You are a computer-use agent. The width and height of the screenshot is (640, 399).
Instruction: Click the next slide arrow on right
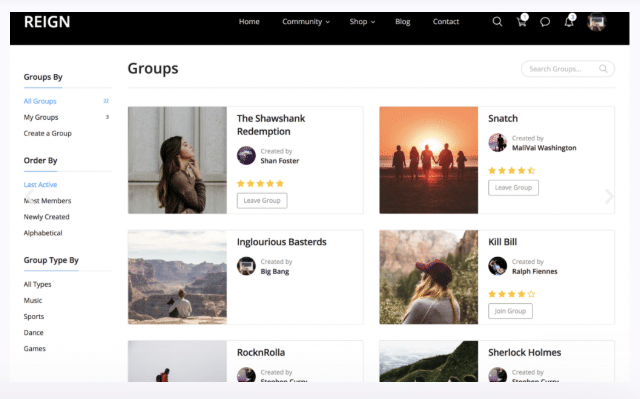pyautogui.click(x=609, y=196)
